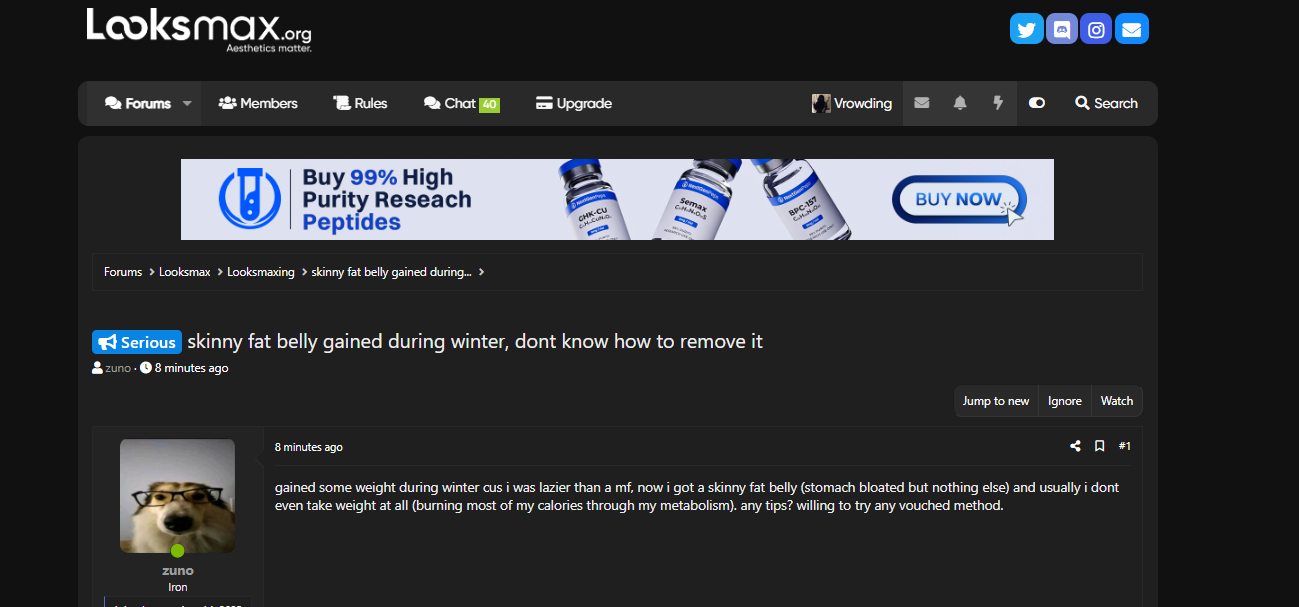Open the Forums menu
The height and width of the screenshot is (607, 1299).
(137, 103)
